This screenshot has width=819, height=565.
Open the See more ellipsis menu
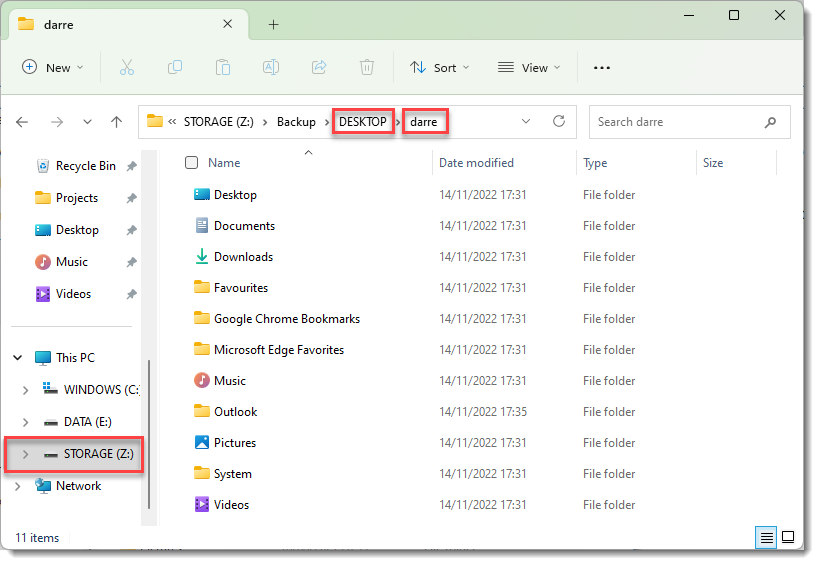coord(602,68)
